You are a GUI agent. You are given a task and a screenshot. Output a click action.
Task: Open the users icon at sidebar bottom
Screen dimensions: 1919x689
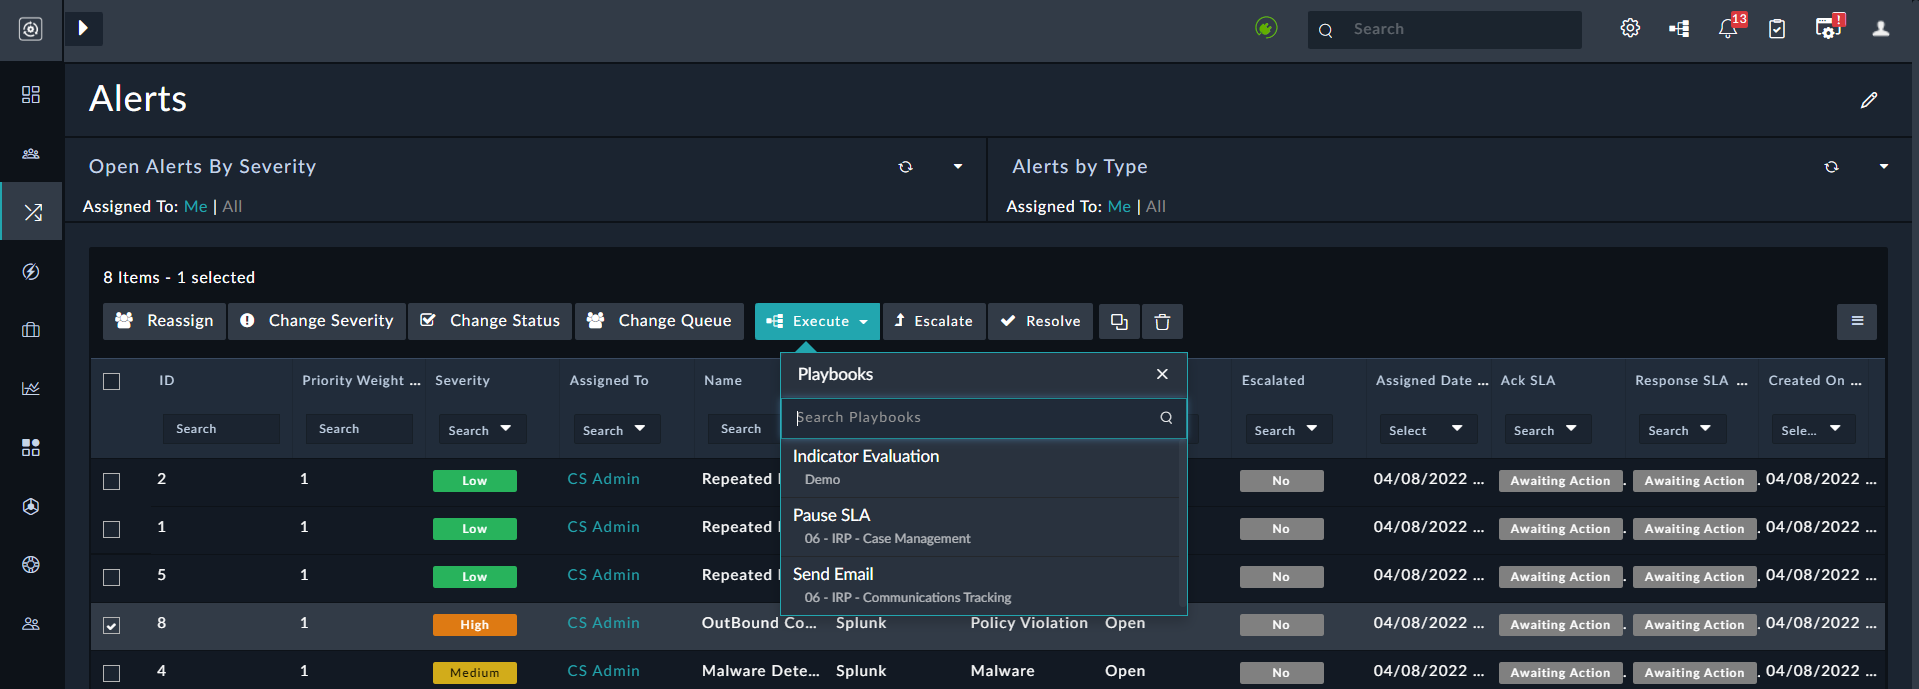coord(31,624)
